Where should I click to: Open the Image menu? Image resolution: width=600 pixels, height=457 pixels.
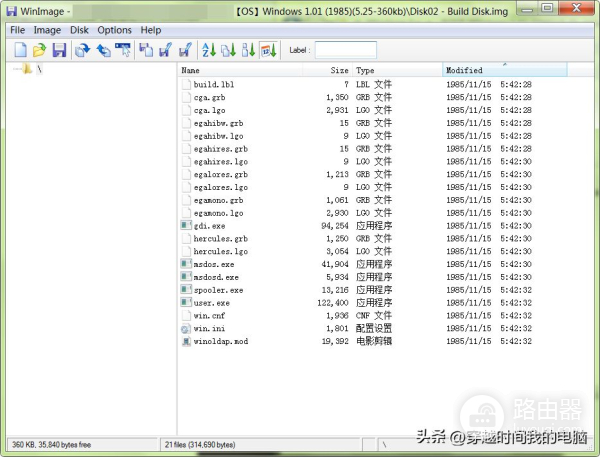(47, 30)
